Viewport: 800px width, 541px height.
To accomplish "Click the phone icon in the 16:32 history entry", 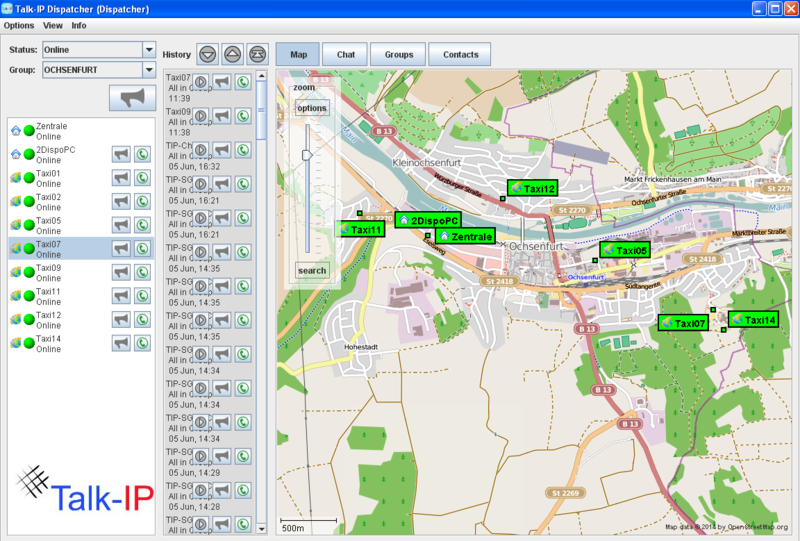I will 243,150.
